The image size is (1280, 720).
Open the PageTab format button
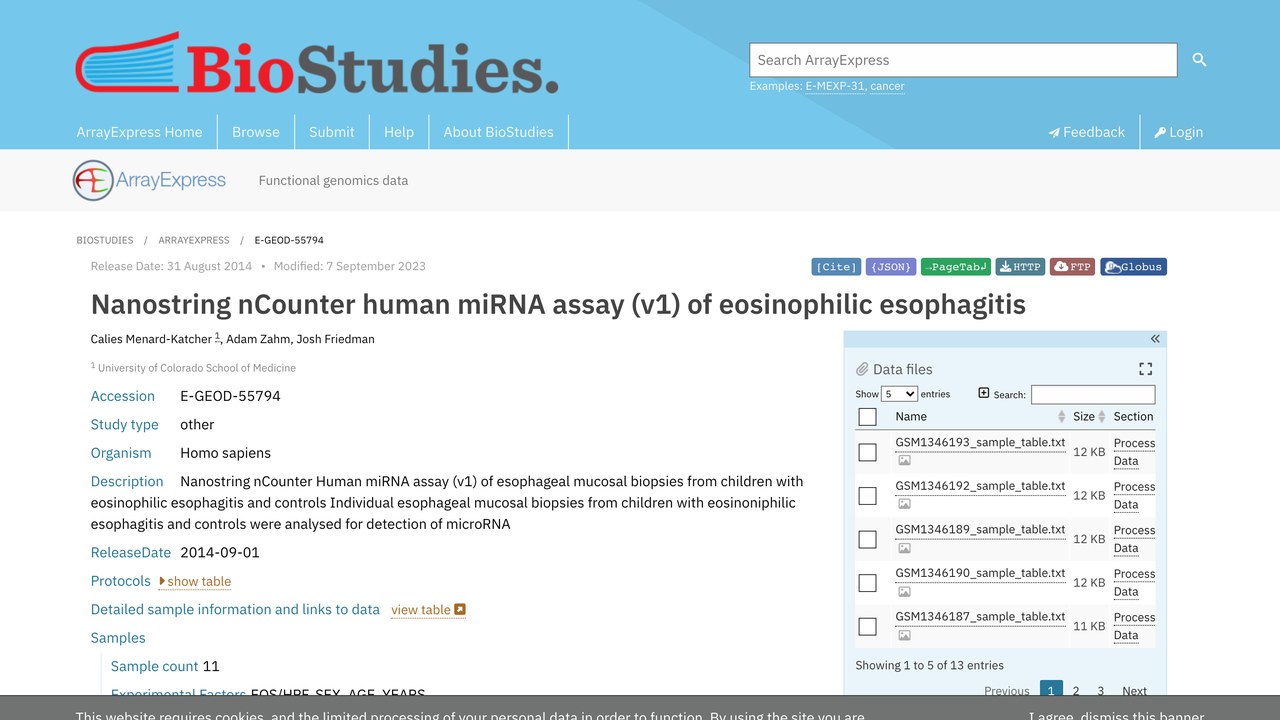coord(956,267)
